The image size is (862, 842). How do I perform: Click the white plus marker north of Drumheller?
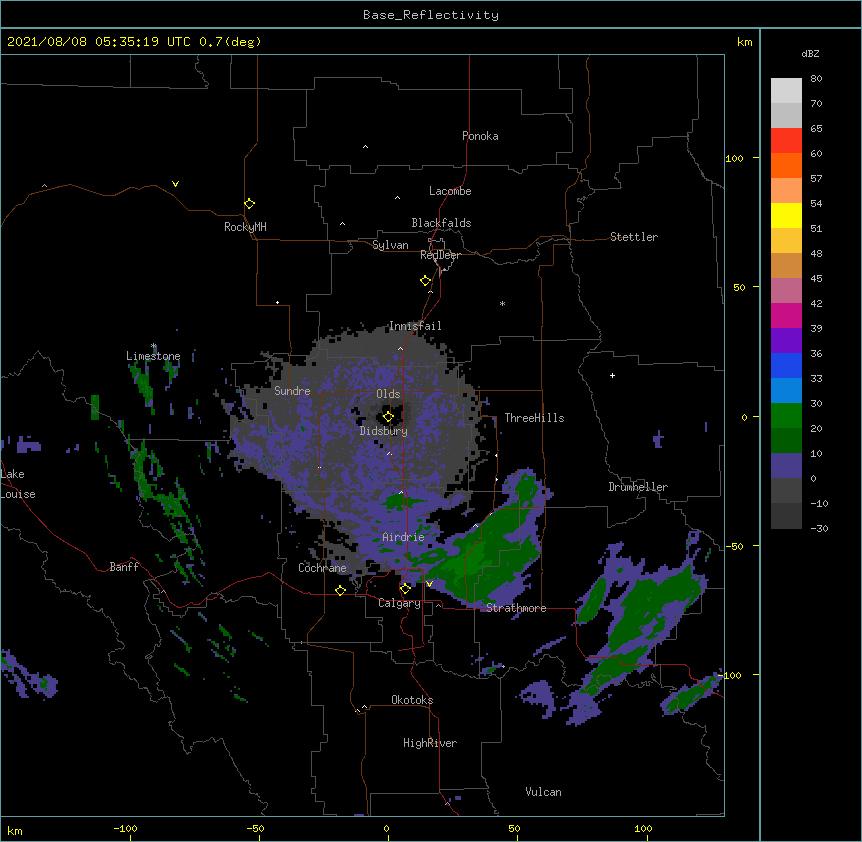click(x=612, y=375)
